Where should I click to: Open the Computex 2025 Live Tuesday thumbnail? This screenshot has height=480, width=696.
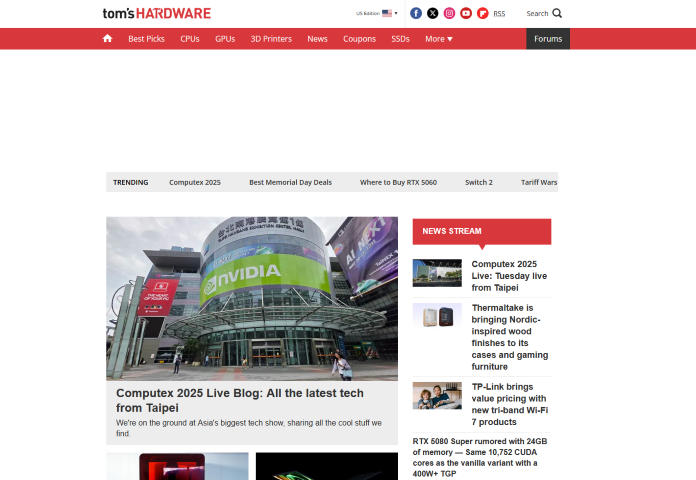pos(437,273)
